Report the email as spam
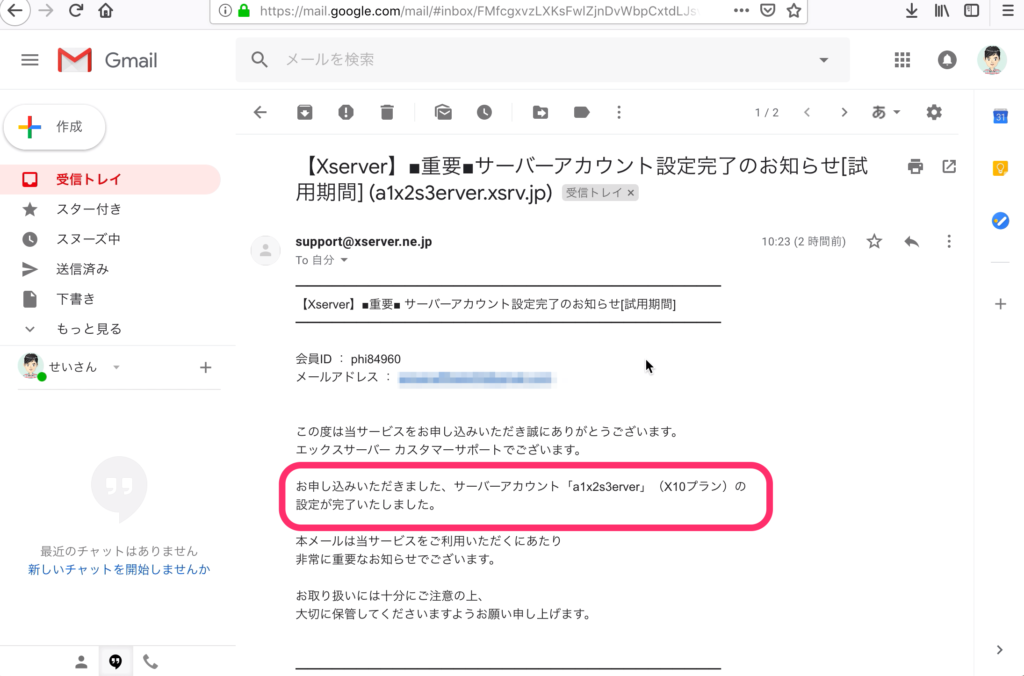Viewport: 1024px width, 676px height. click(345, 112)
